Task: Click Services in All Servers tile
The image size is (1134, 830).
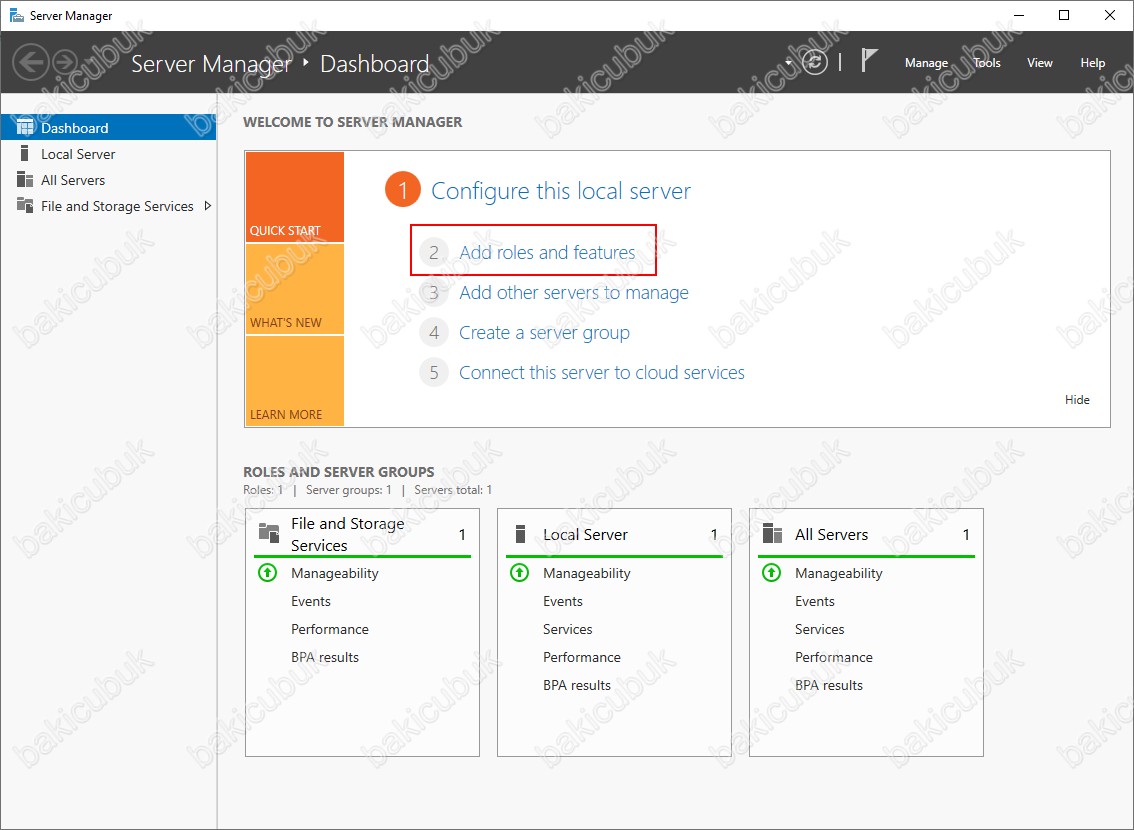Action: (x=819, y=629)
